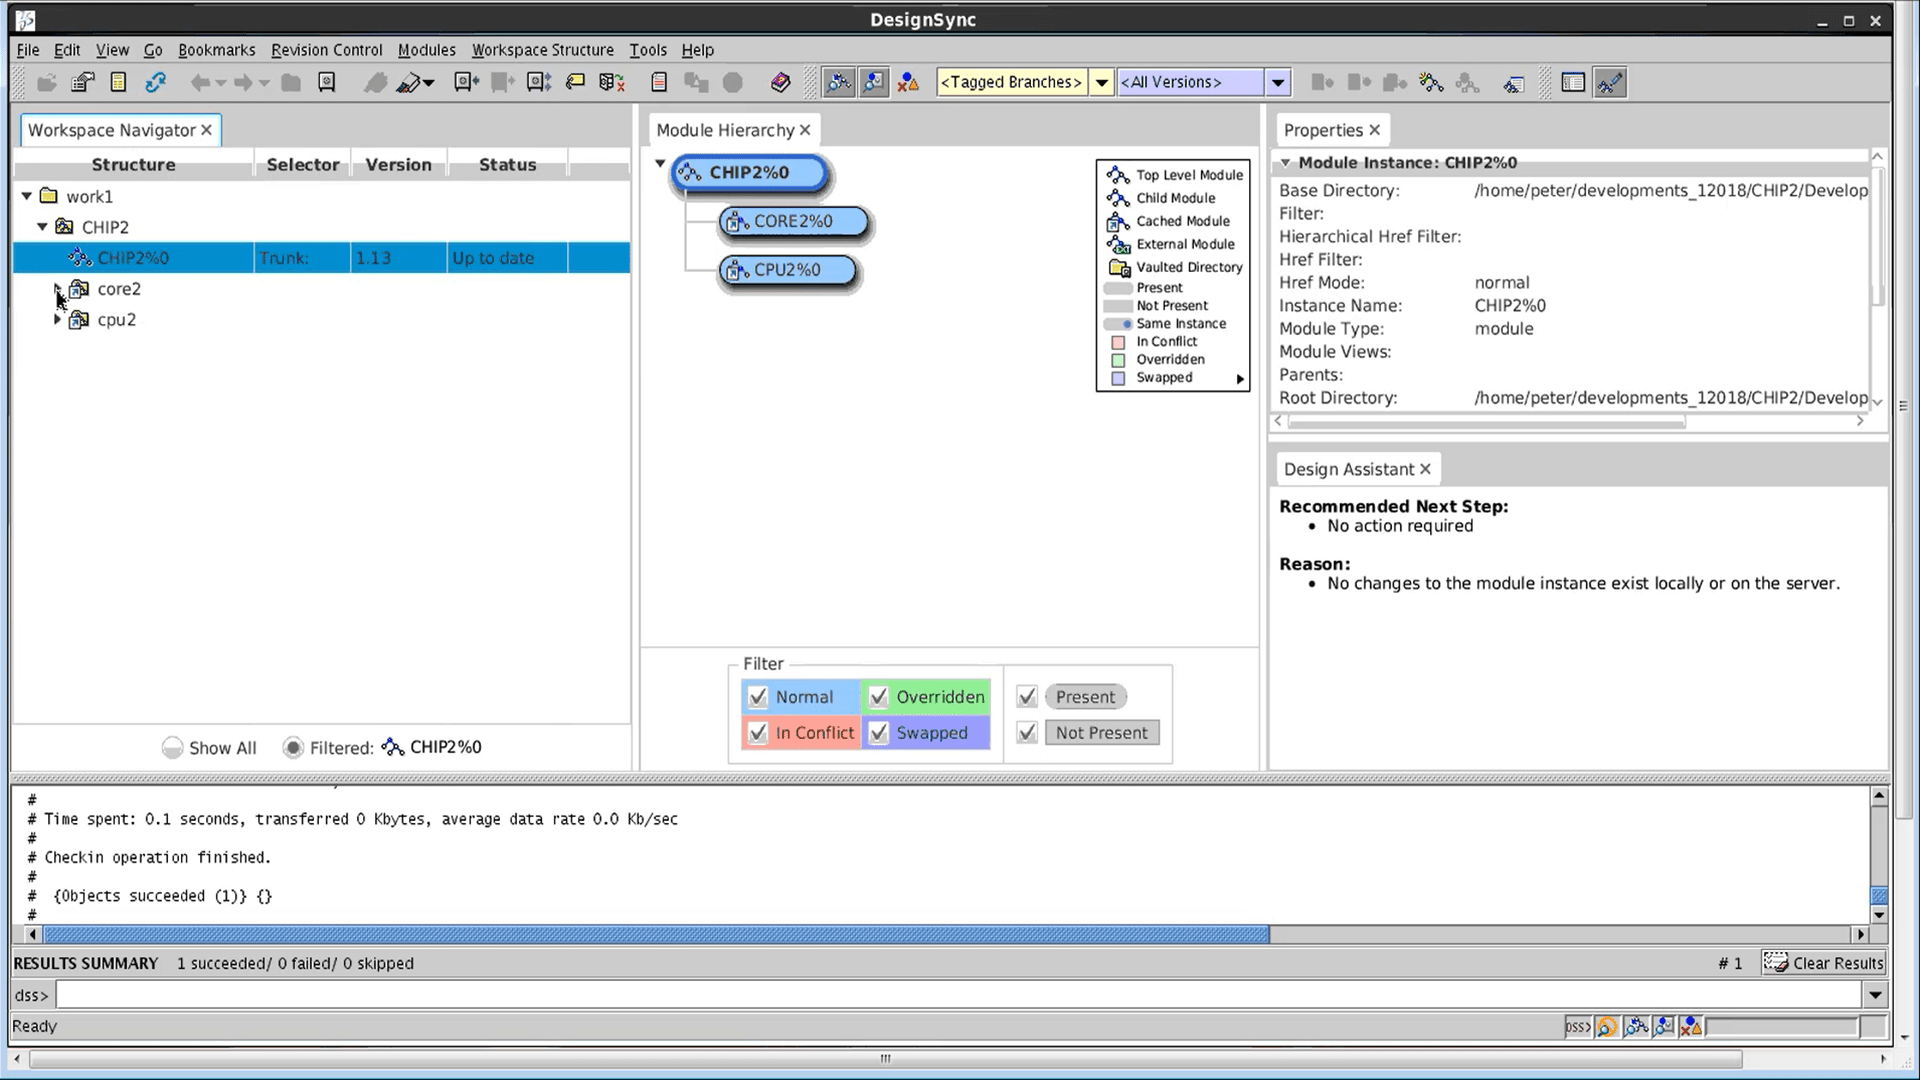
Task: Open the All Versions dropdown
Action: coord(1278,82)
